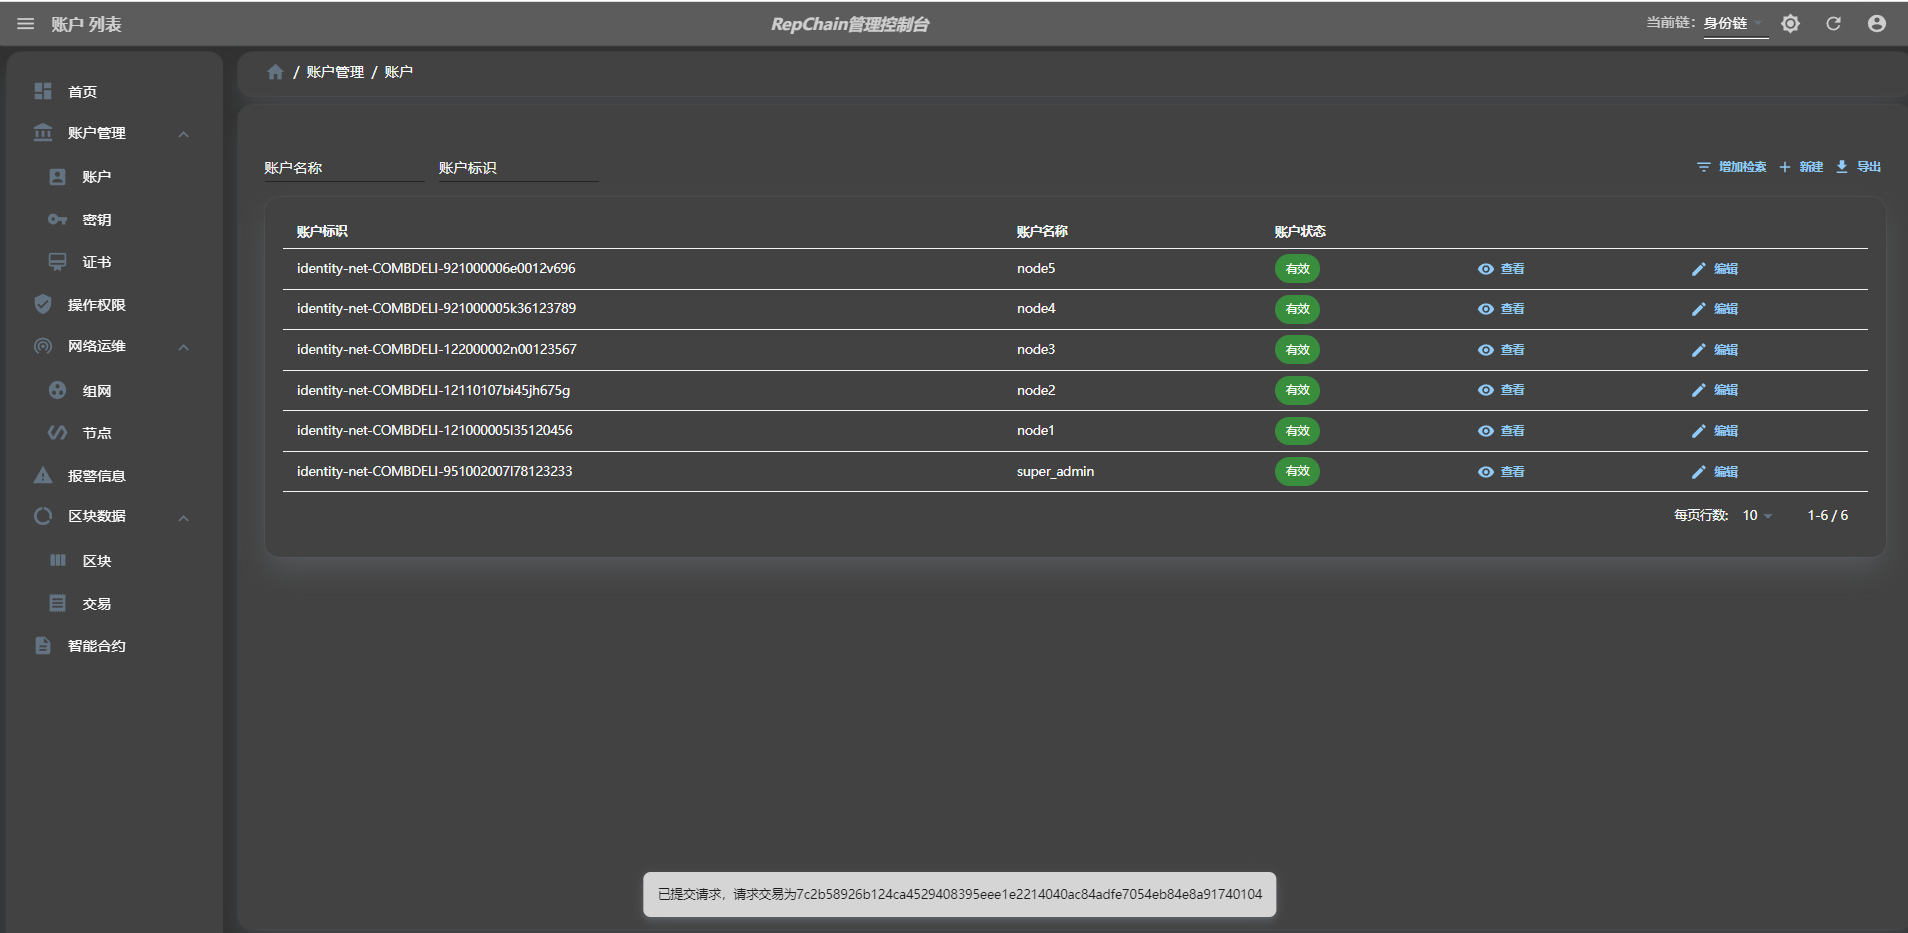
Task: Click 账户管理 breadcrumb link
Action: [335, 72]
